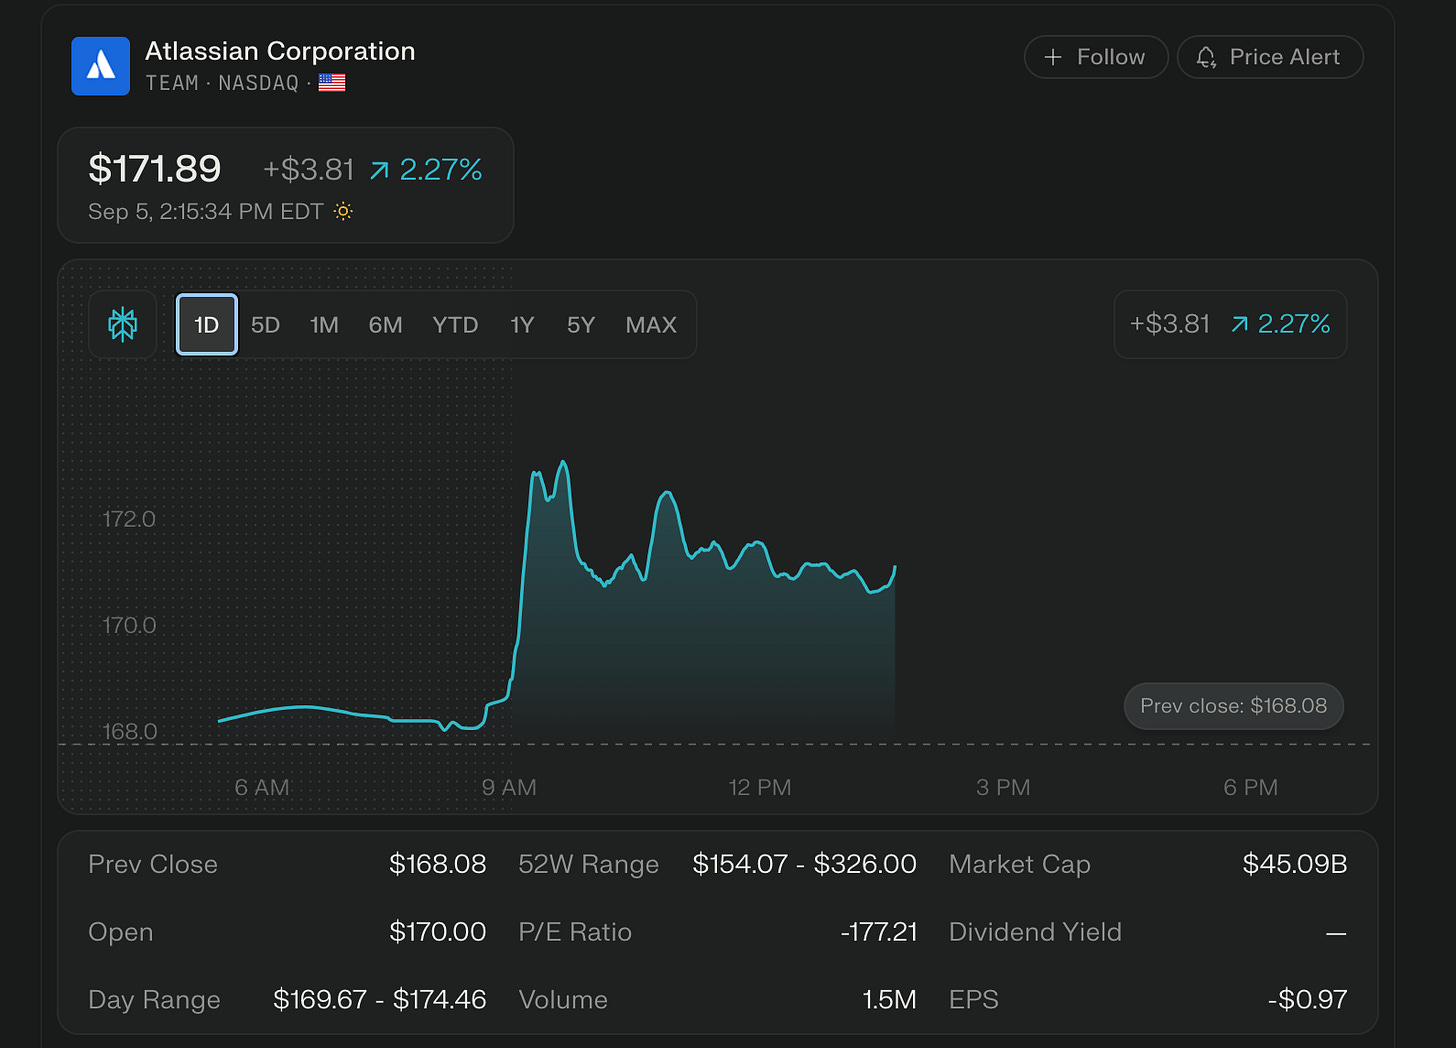Click the Sep 5, 2:15:34 PM EDT timestamp
This screenshot has height=1048, width=1456.
point(206,212)
